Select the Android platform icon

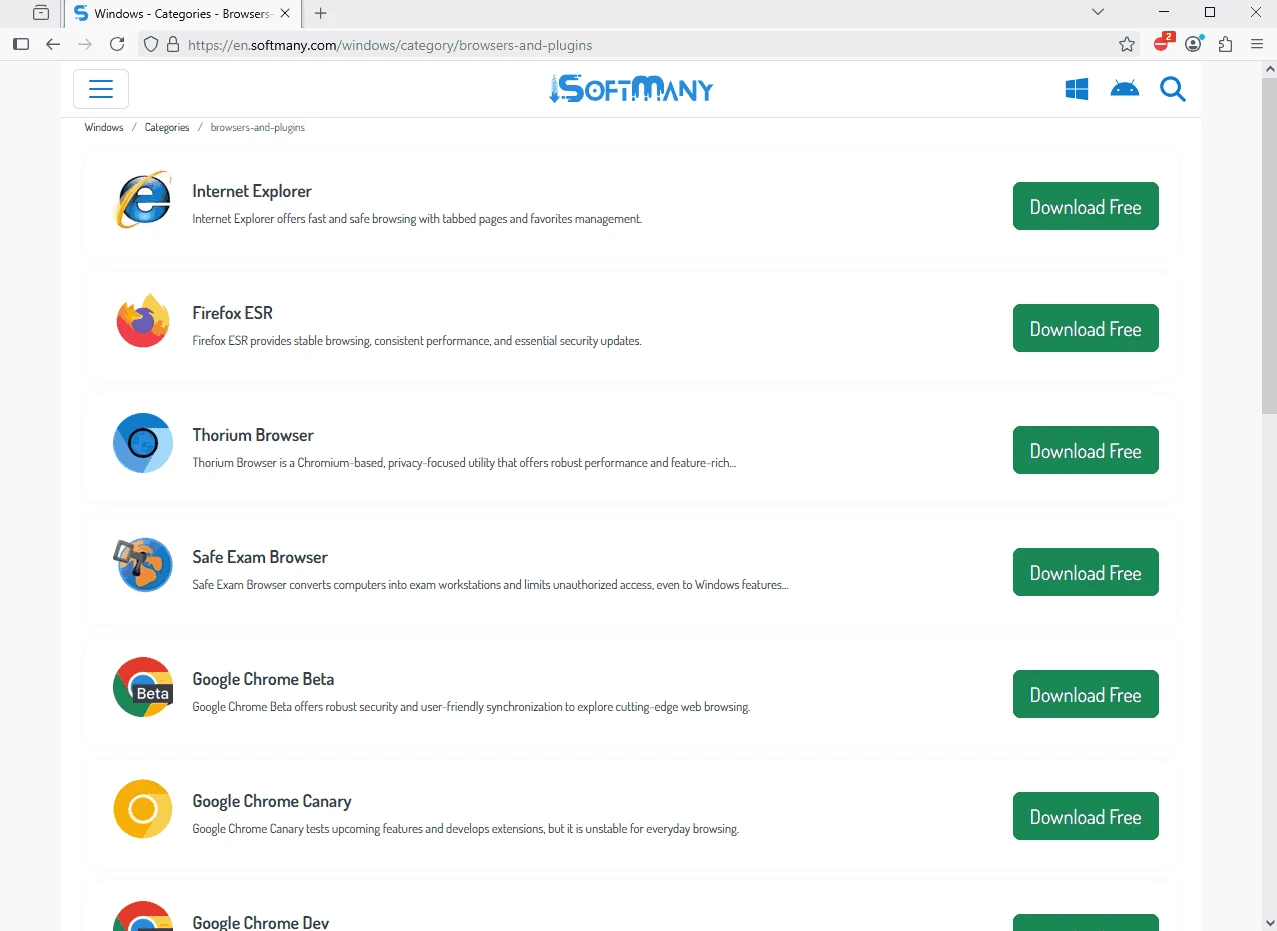pos(1125,89)
